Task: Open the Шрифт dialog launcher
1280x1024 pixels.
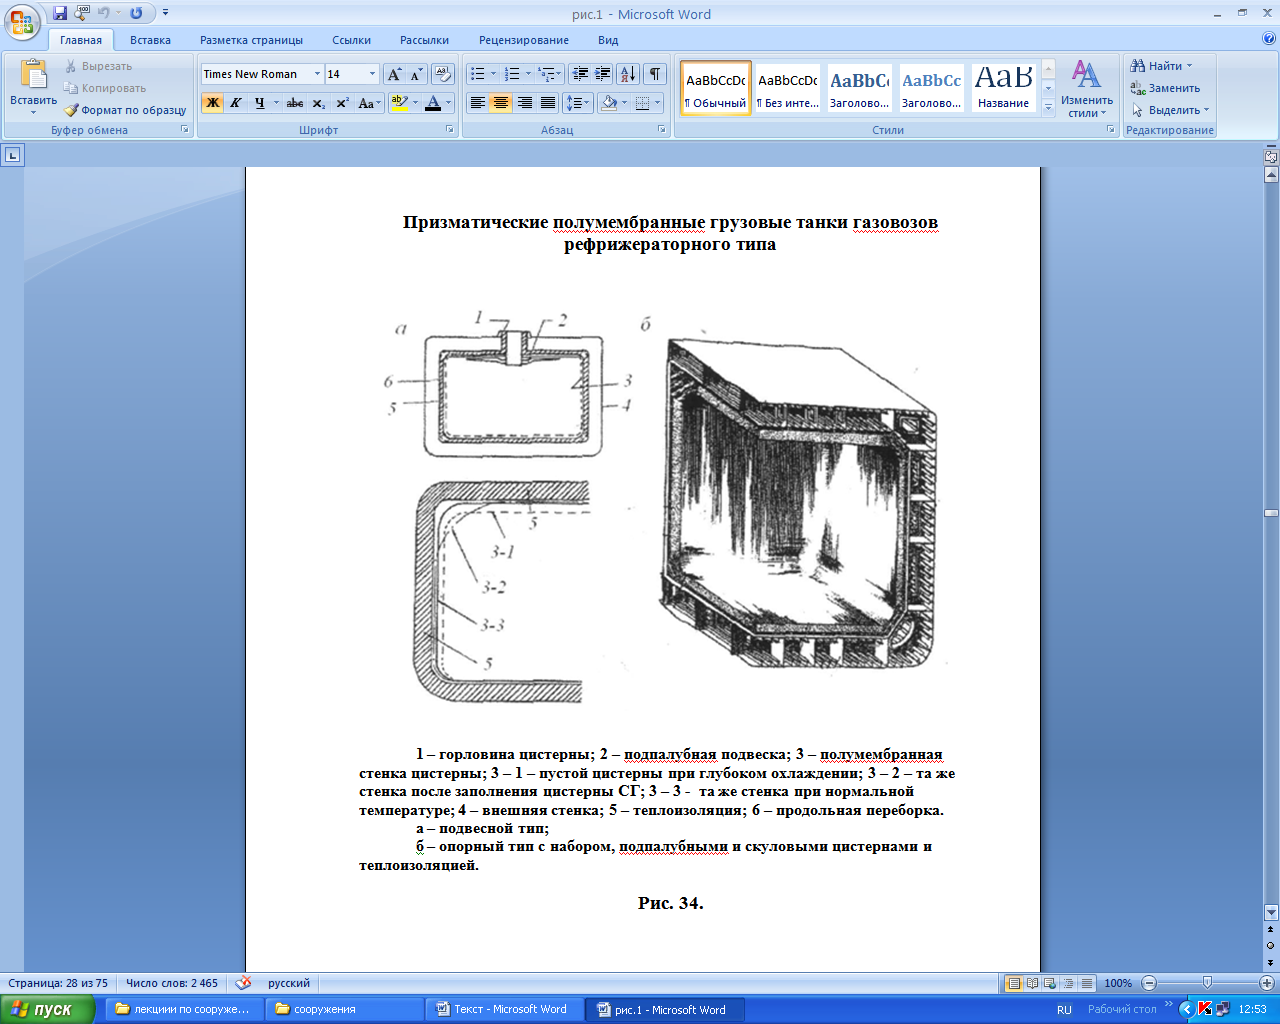Action: pyautogui.click(x=450, y=130)
